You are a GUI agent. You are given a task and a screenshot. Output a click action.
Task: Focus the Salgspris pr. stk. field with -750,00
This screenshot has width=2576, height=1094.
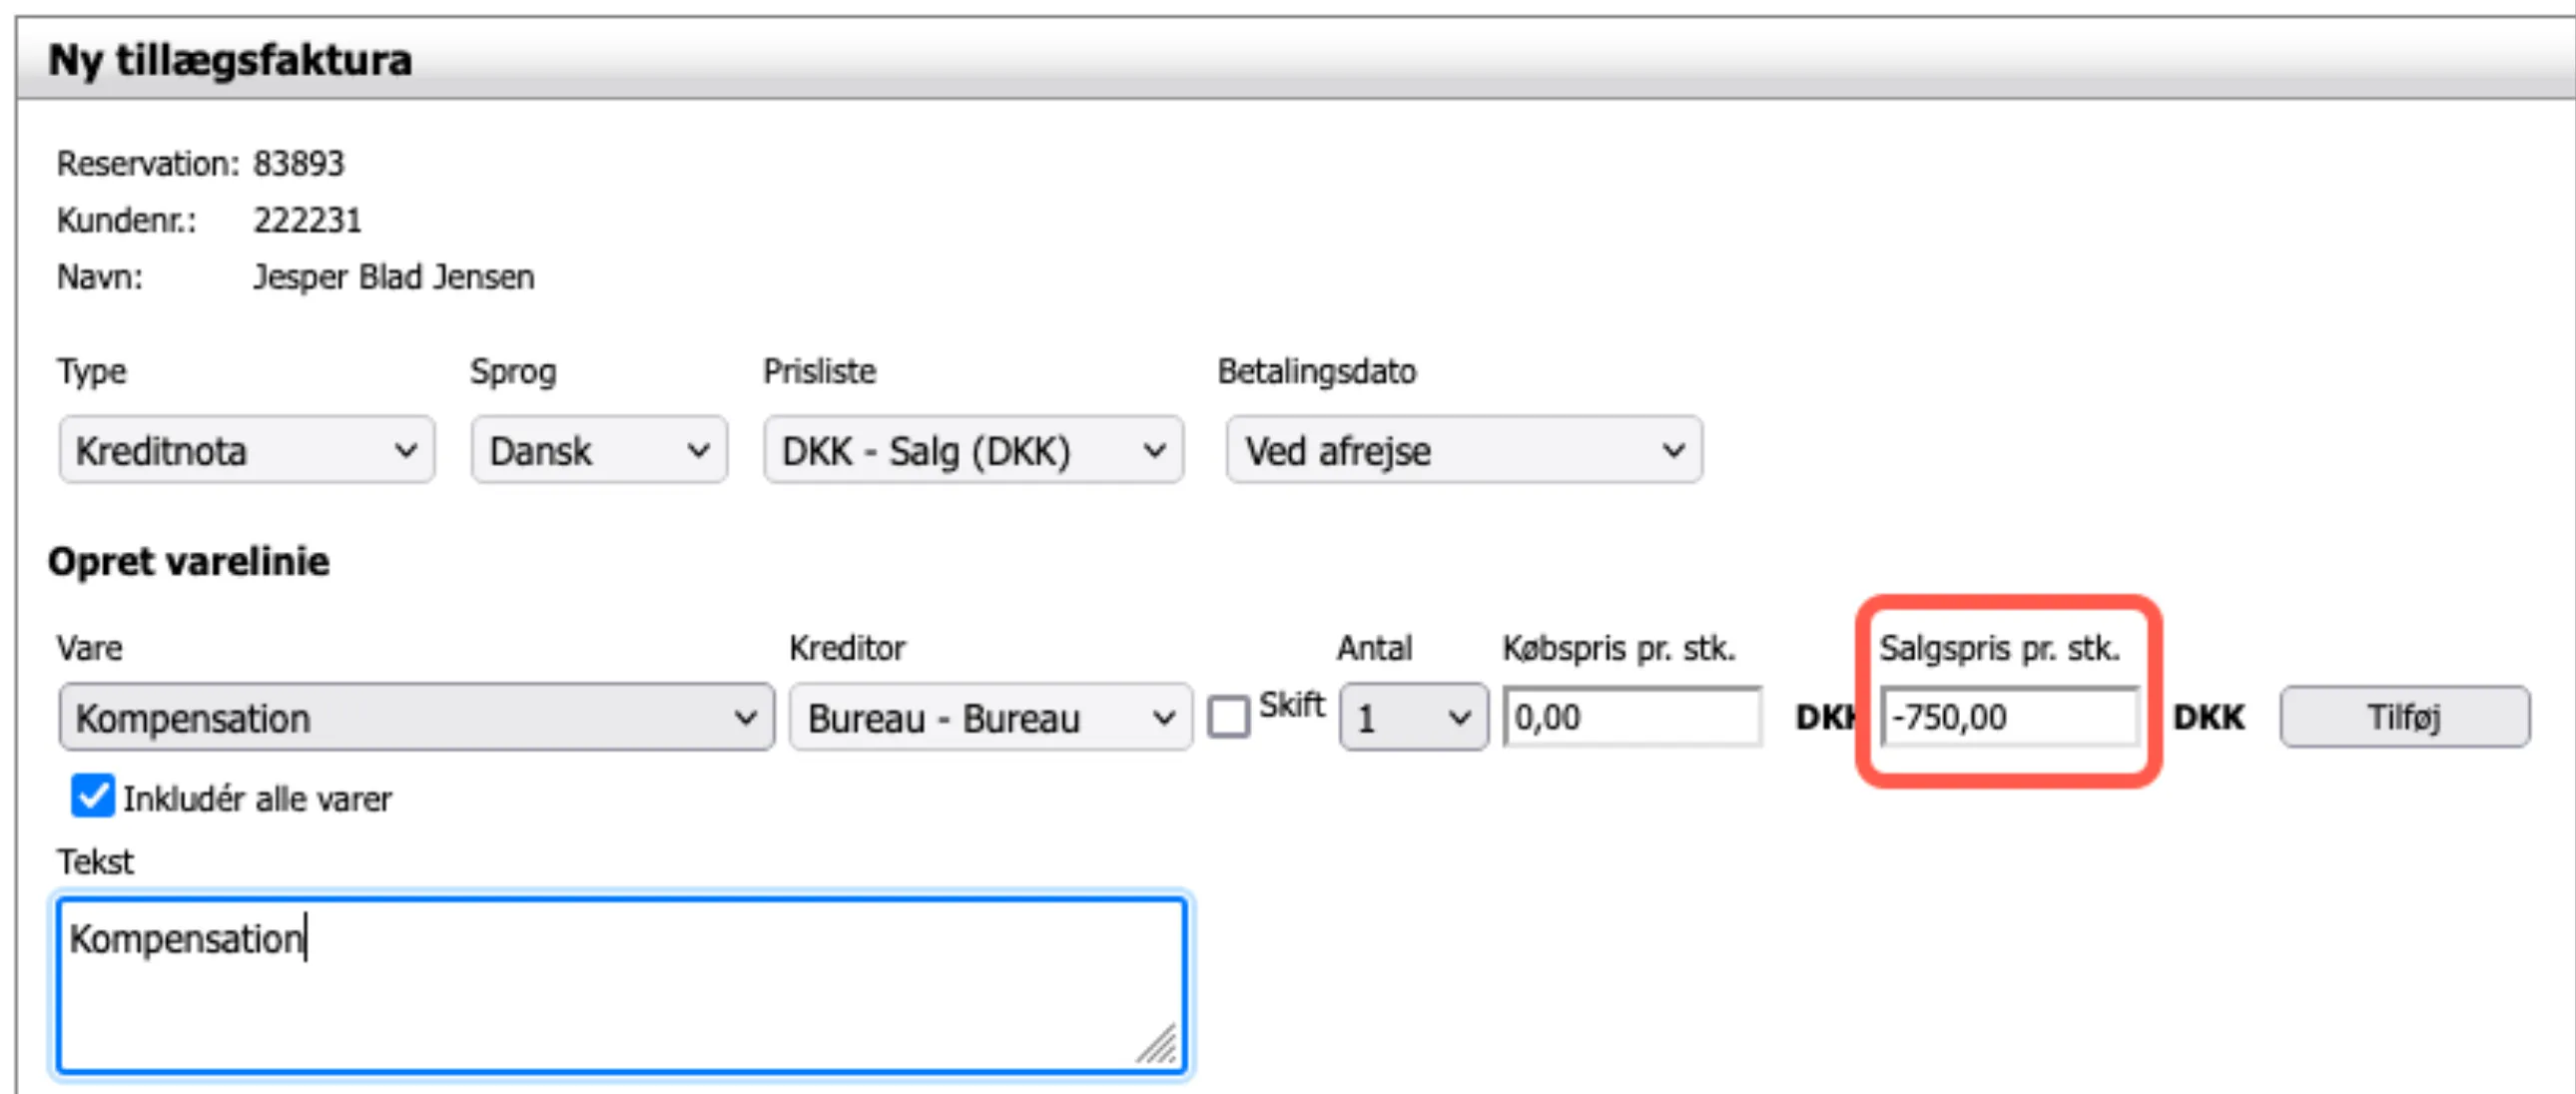2008,717
